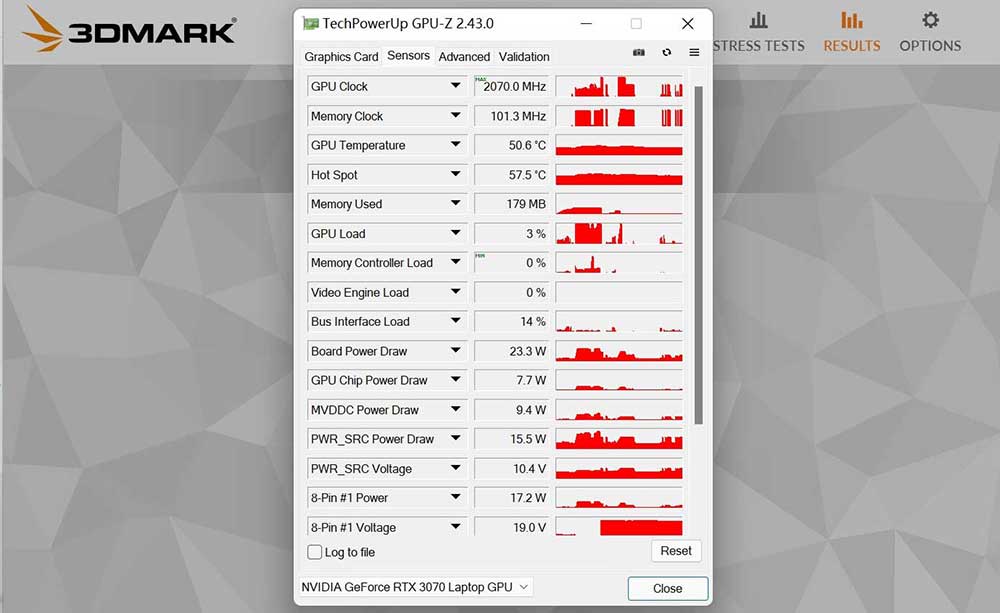Open the Stress Tests section in 3DMark
This screenshot has width=1000, height=613.
click(x=758, y=30)
